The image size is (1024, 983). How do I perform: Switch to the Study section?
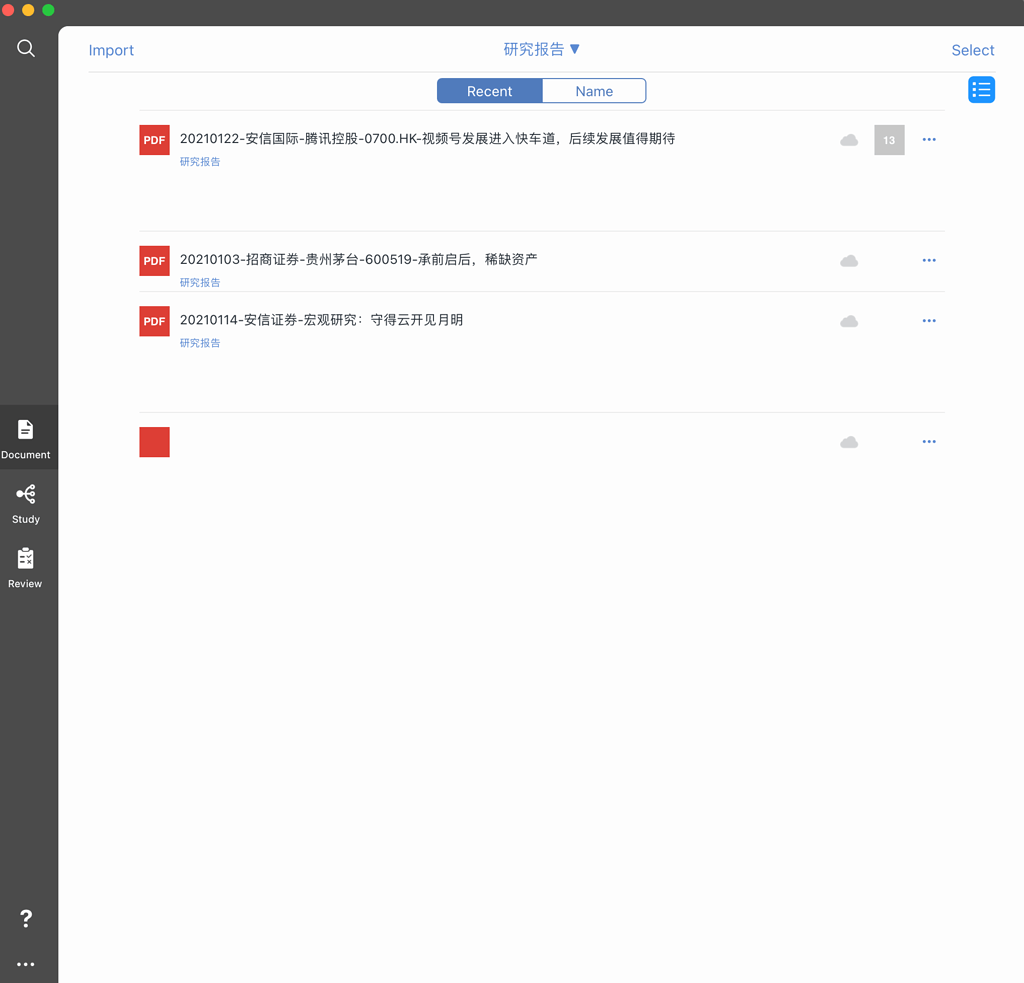(26, 504)
